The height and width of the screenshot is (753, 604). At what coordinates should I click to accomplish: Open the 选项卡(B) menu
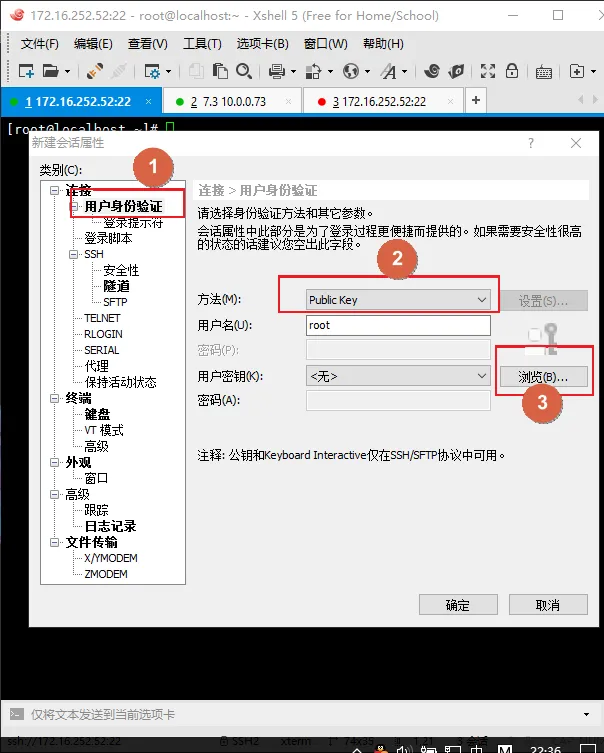(263, 44)
